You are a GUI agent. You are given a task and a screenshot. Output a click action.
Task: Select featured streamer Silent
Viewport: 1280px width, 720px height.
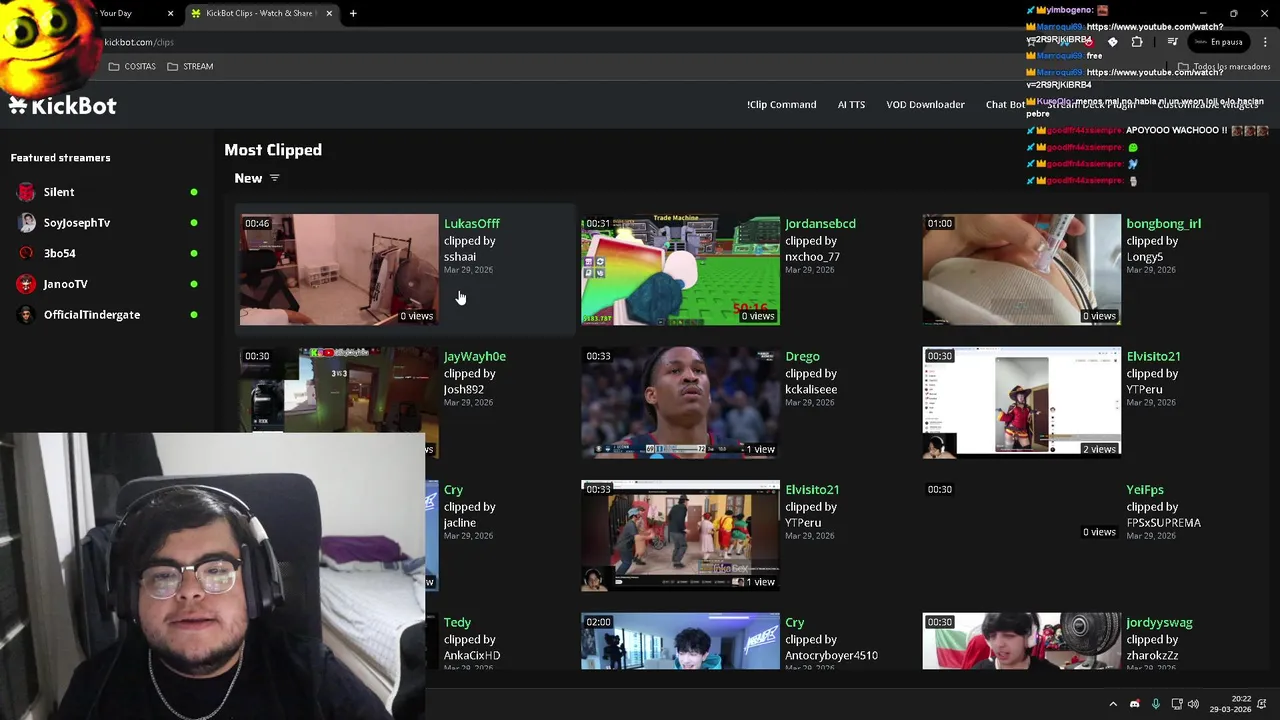click(x=107, y=192)
